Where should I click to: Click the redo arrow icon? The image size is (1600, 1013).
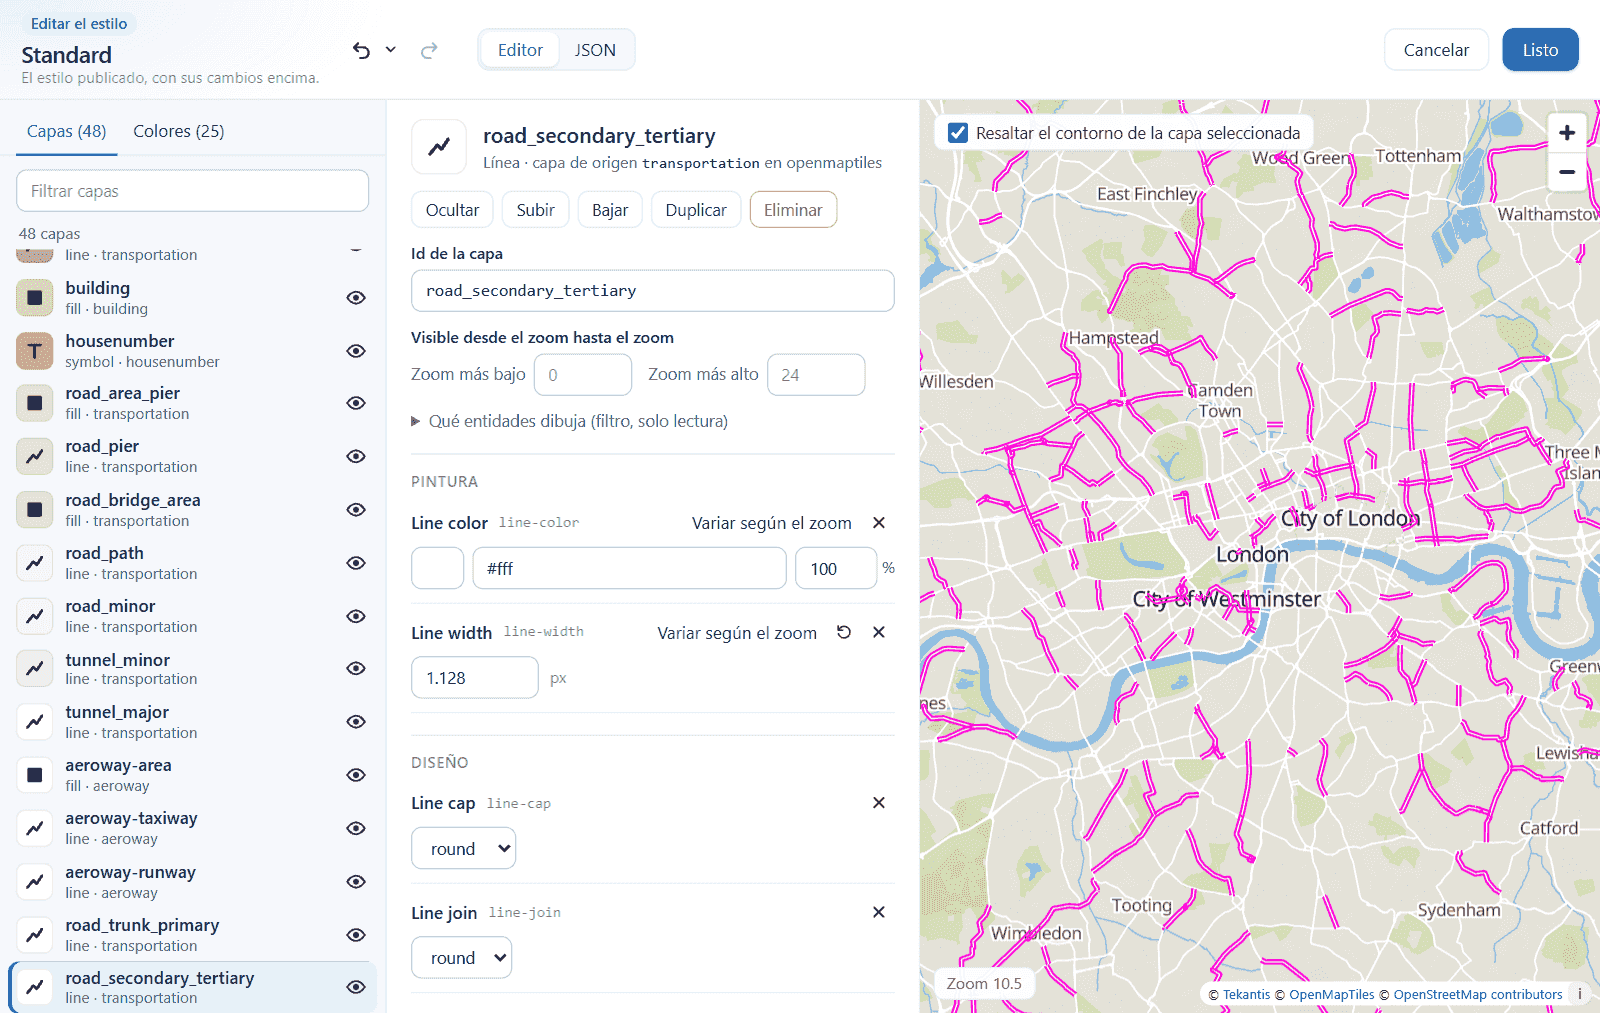pos(429,50)
